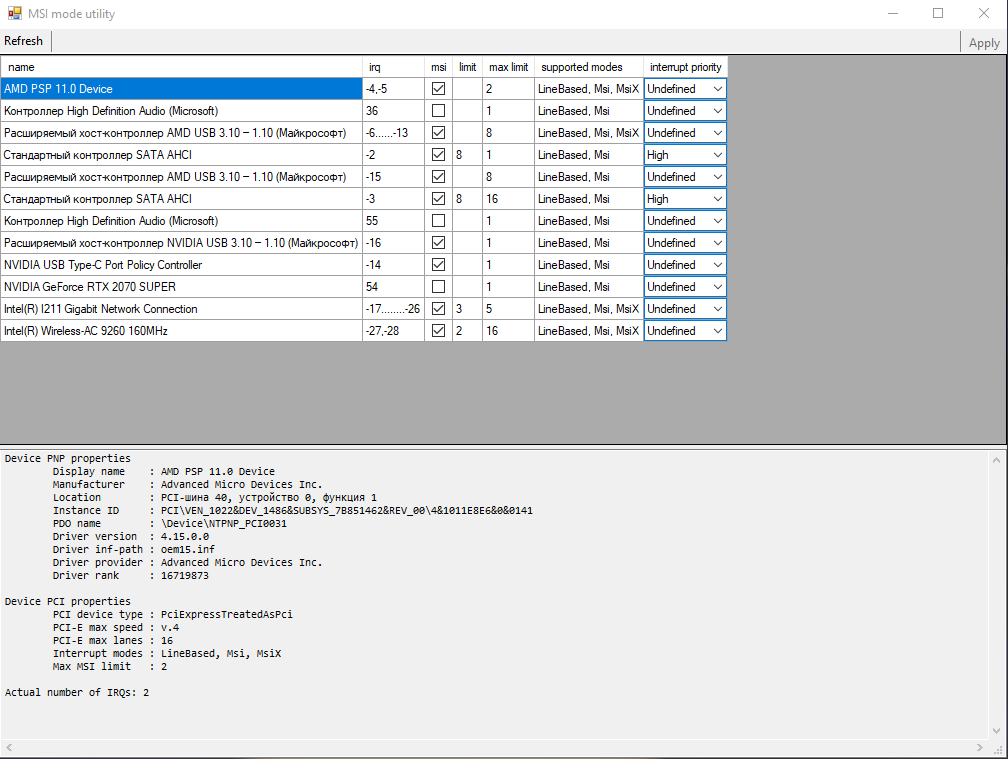The image size is (1008, 759).
Task: Click max limit cell of Intel Wireless-AC row
Action: (x=508, y=331)
